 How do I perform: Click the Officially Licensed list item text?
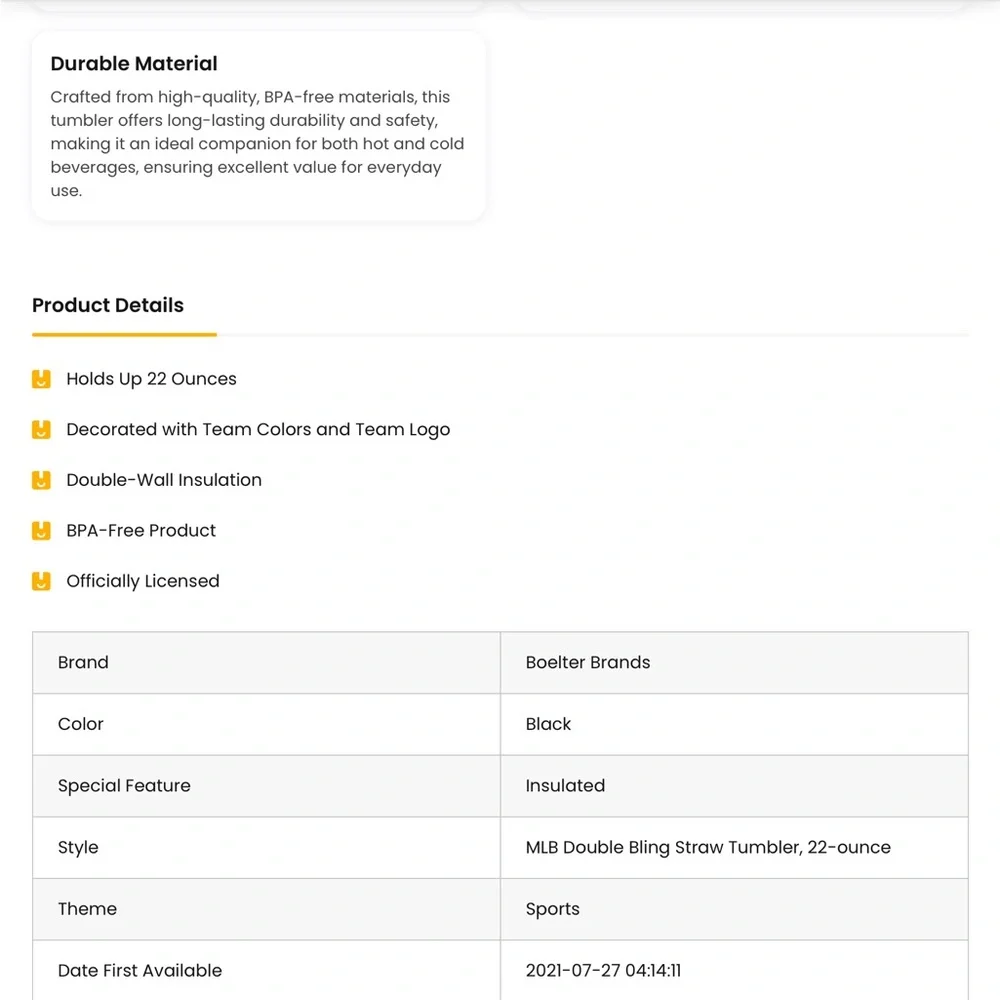point(143,581)
